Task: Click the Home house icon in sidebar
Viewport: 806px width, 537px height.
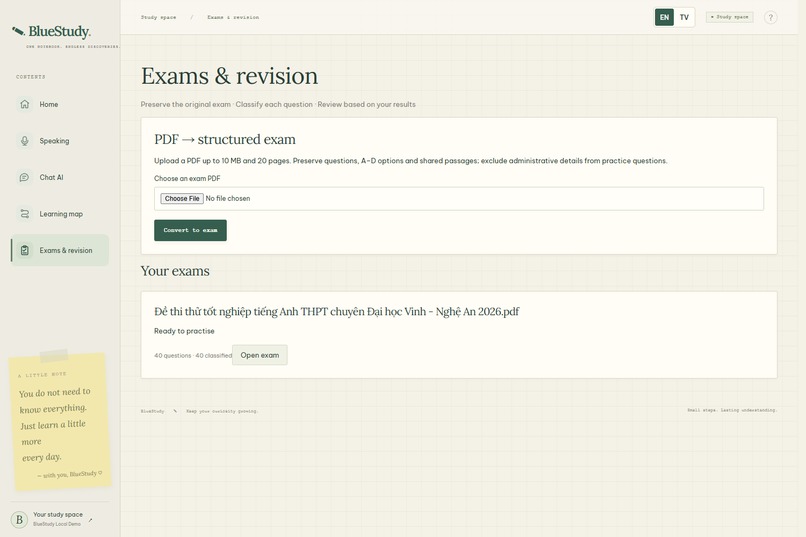Action: [24, 104]
